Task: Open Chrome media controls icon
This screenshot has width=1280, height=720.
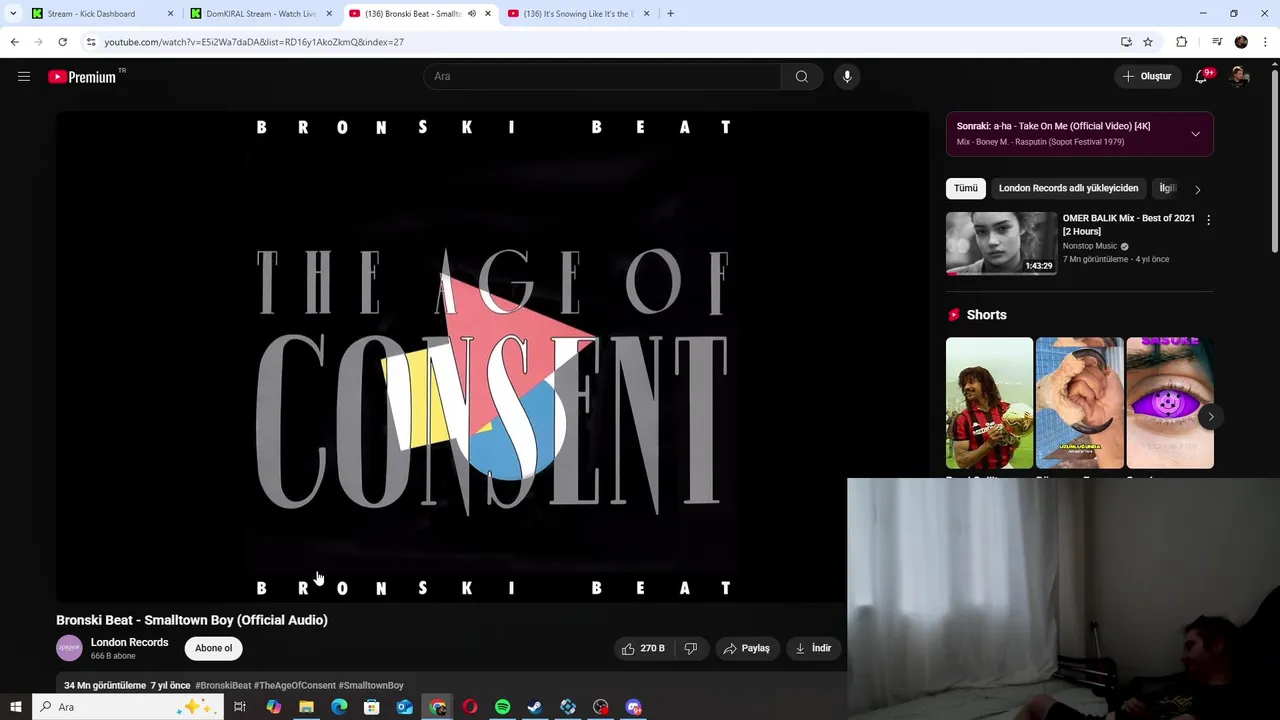Action: coord(1217,42)
